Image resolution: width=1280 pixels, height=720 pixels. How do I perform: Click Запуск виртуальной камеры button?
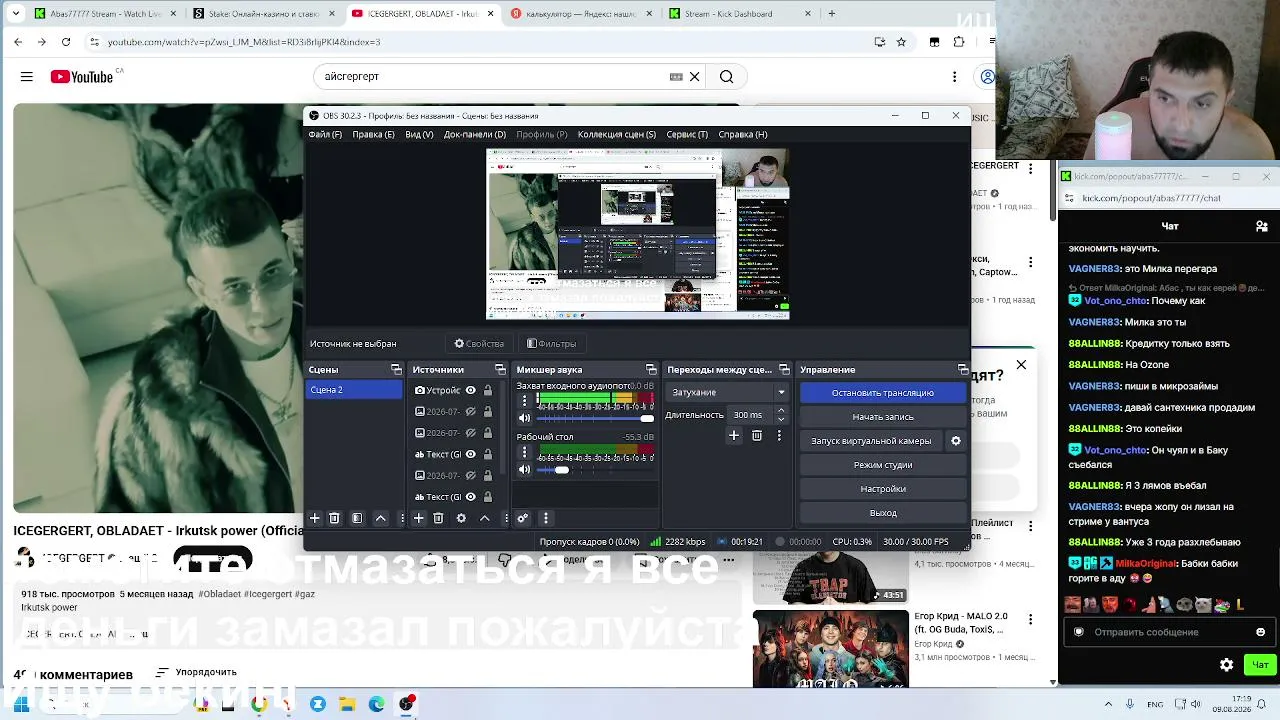coord(871,441)
